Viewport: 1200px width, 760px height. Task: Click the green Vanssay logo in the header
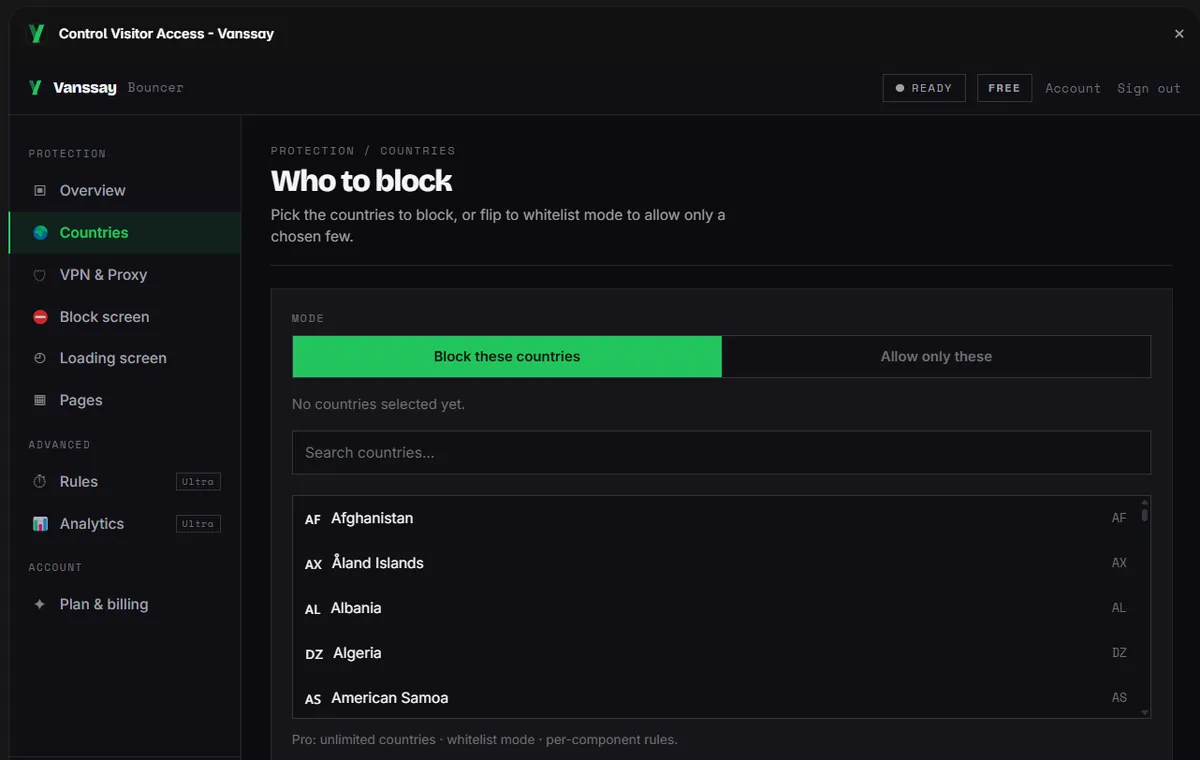tap(35, 88)
